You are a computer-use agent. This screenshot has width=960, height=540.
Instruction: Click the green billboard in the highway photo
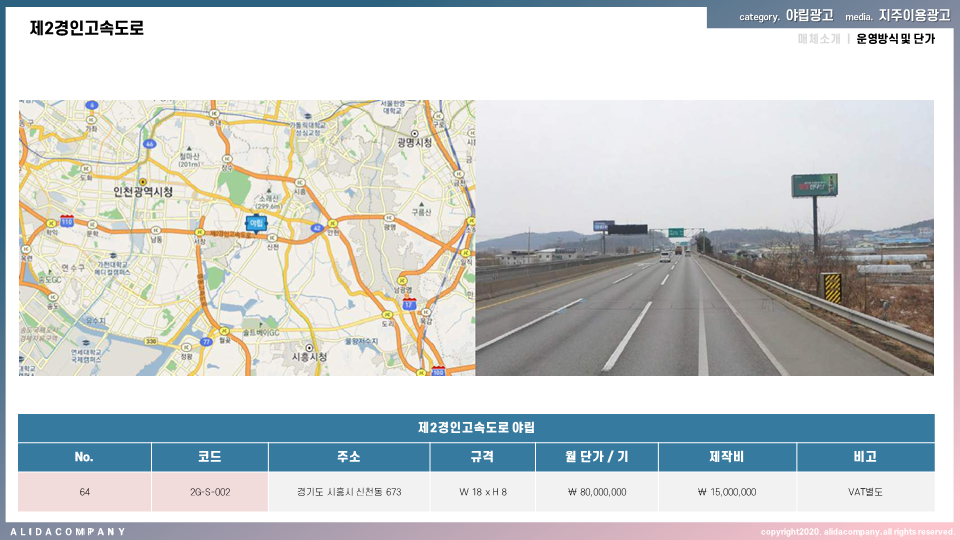tap(814, 185)
